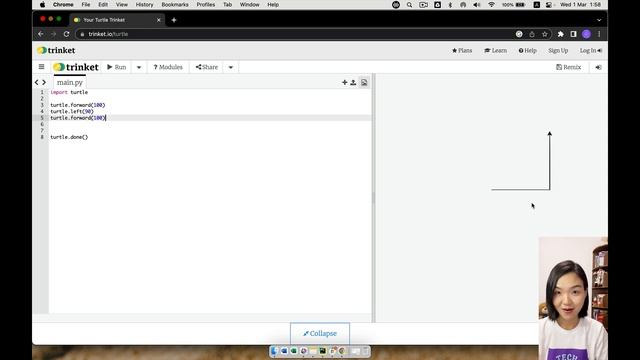Viewport: 640px width, 360px height.
Task: Toggle the browser side panel icon
Action: [573, 34]
